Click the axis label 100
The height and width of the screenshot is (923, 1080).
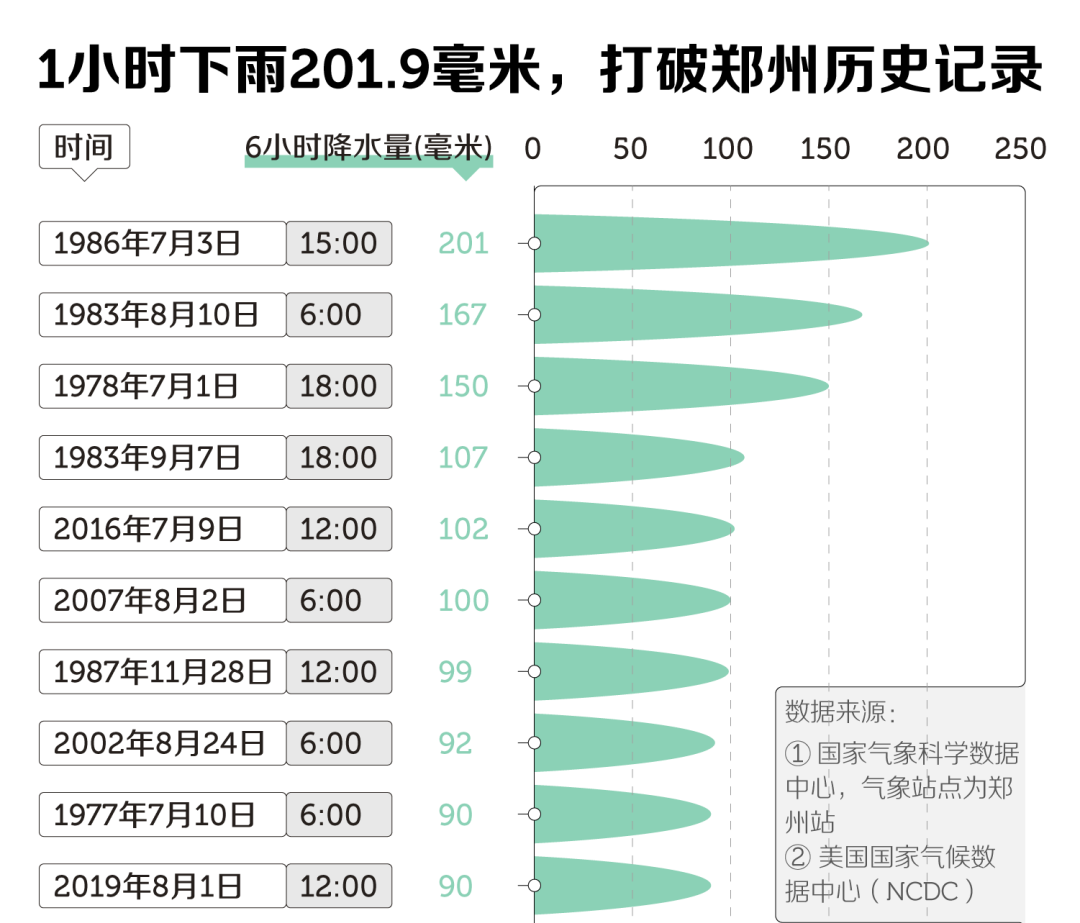pos(727,149)
